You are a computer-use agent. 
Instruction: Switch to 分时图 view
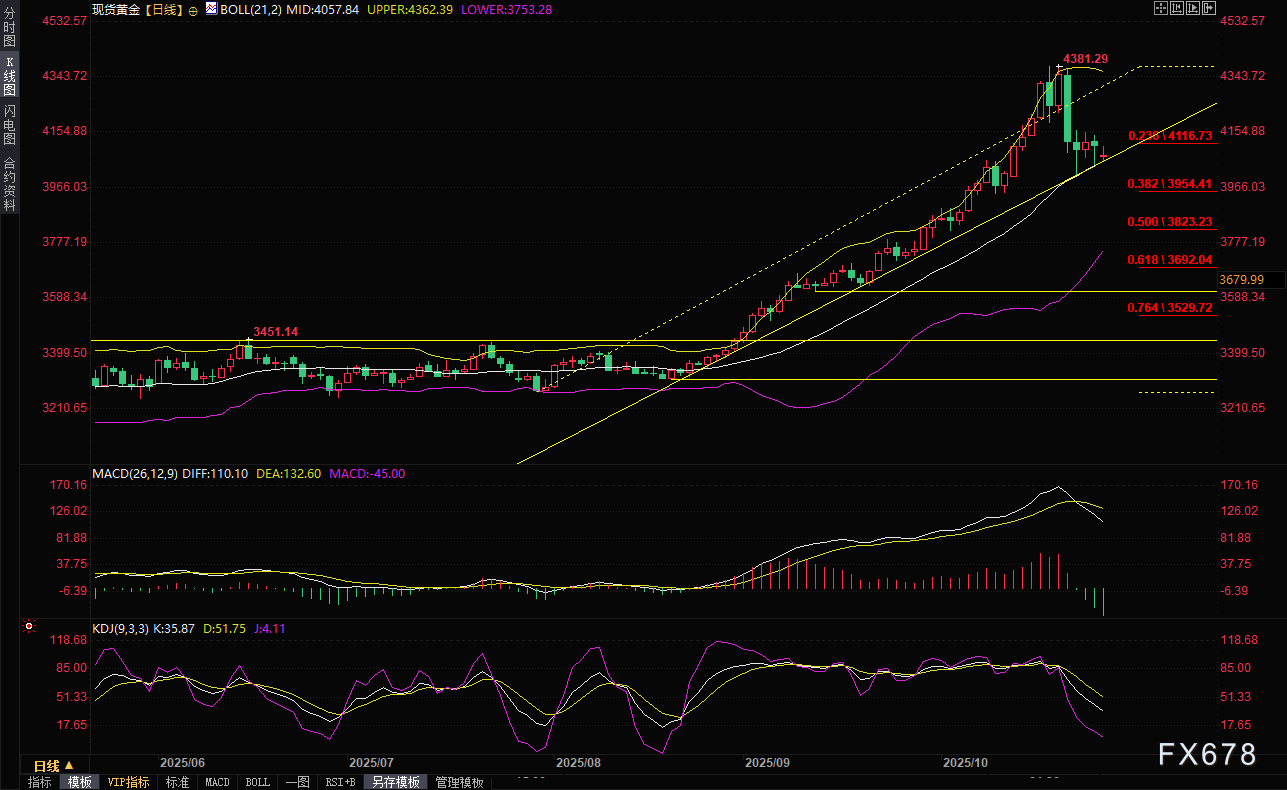point(9,28)
